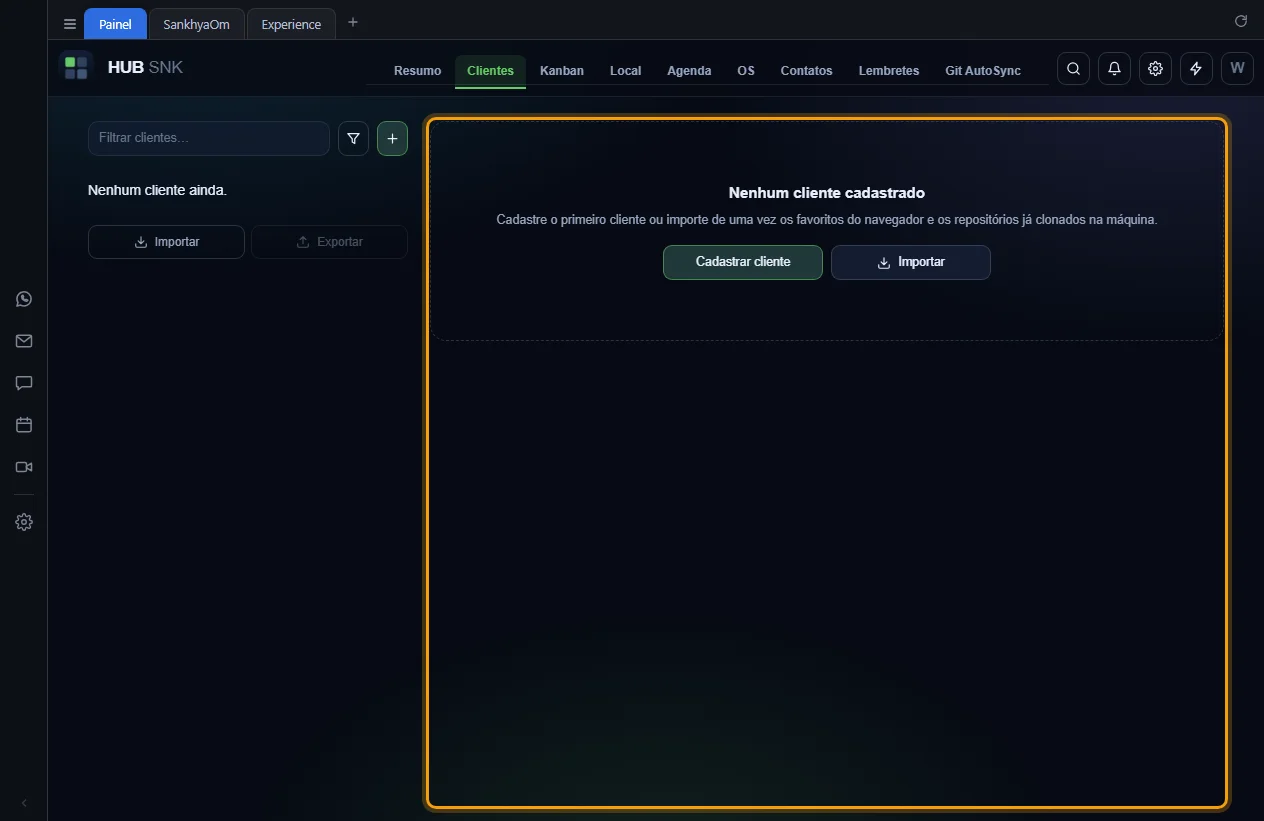Open the hamburger menu beside Painel tab
The width and height of the screenshot is (1264, 821).
69,24
